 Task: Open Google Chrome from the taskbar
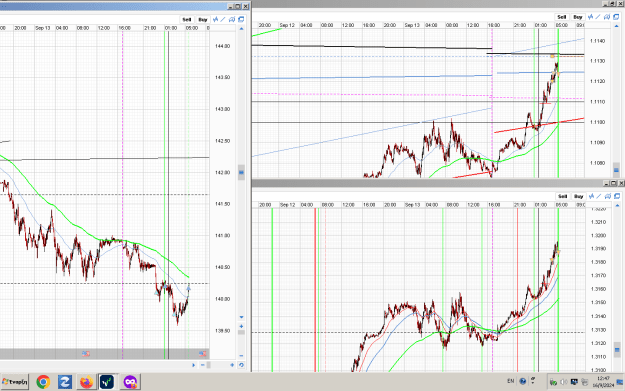click(43, 382)
